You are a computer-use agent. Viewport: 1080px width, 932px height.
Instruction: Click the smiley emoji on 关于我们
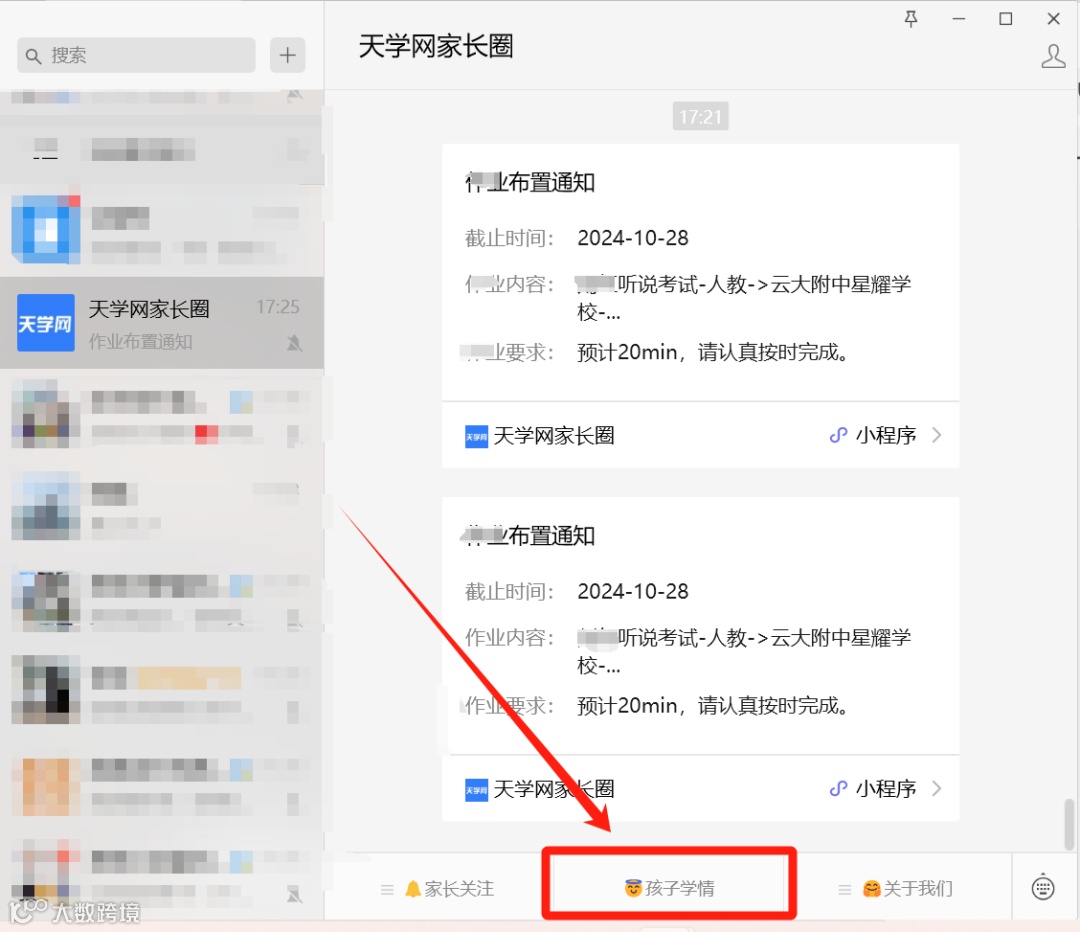point(871,889)
